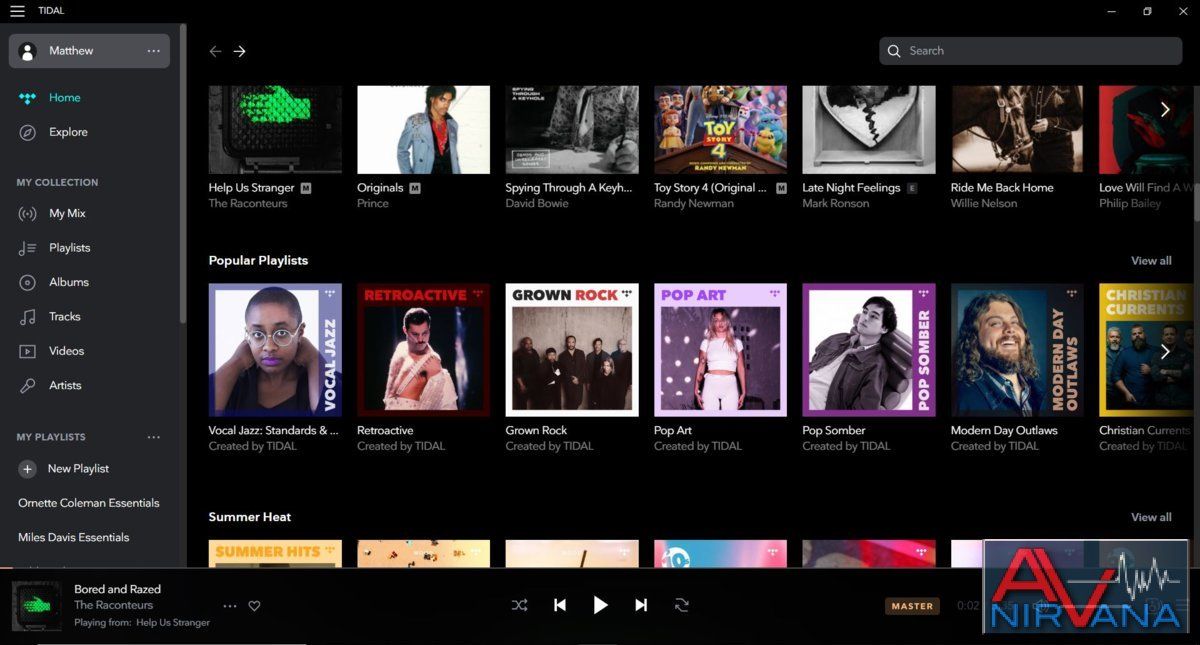Click the Albums disc icon
Image resolution: width=1200 pixels, height=645 pixels.
click(x=28, y=283)
